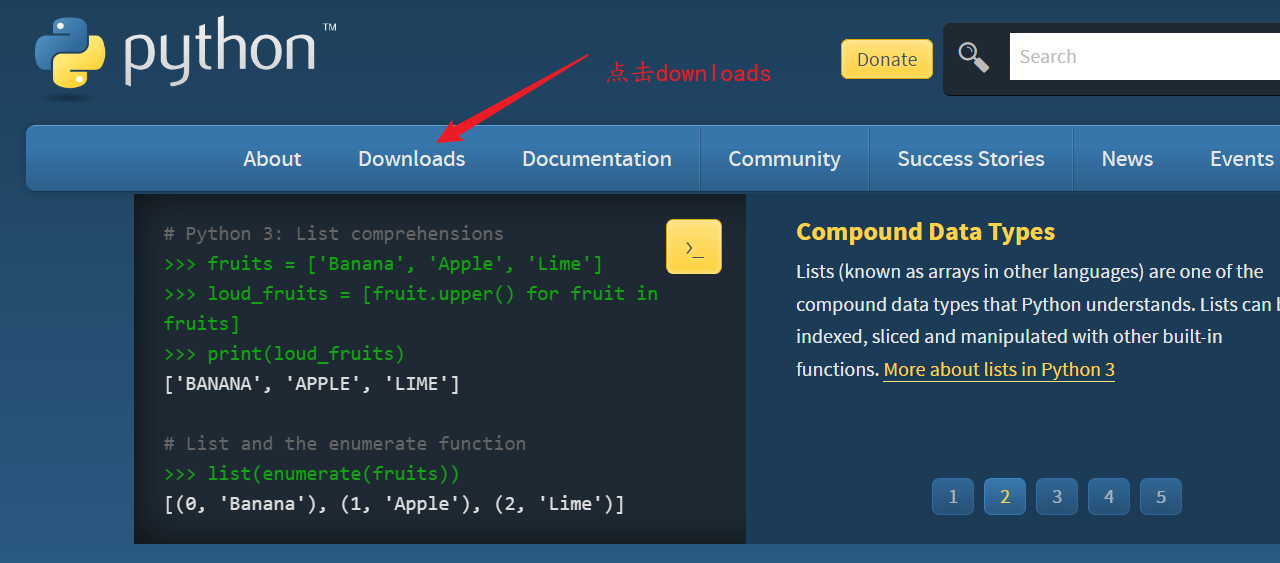This screenshot has height=563, width=1280.
Task: Click the enumerate output tuple line
Action: pyautogui.click(x=394, y=504)
